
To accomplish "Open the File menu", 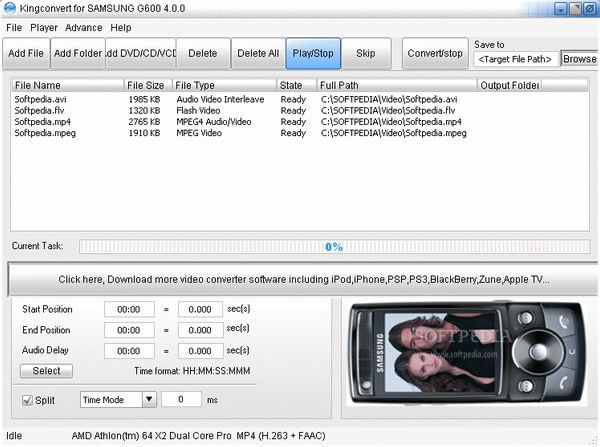I will (14, 28).
